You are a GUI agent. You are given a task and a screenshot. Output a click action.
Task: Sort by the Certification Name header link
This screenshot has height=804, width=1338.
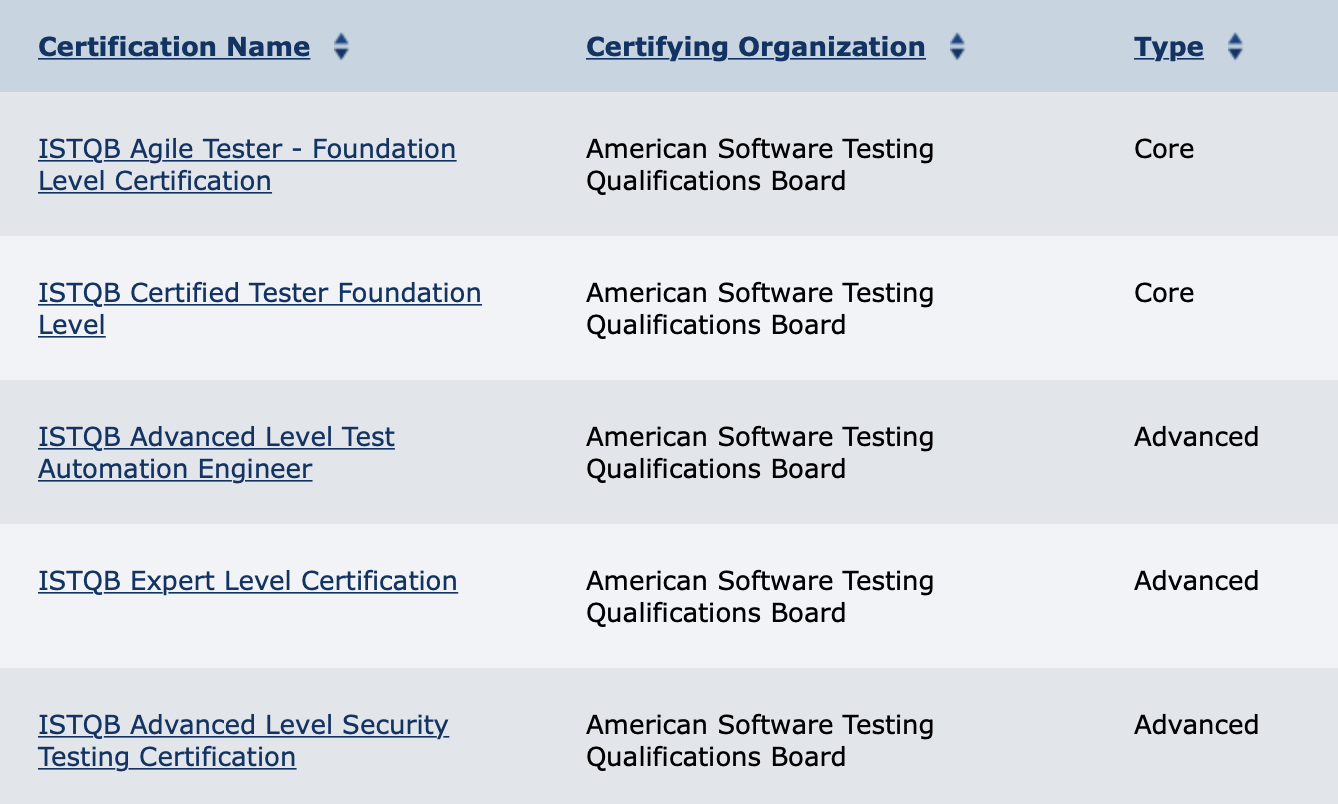pos(174,47)
